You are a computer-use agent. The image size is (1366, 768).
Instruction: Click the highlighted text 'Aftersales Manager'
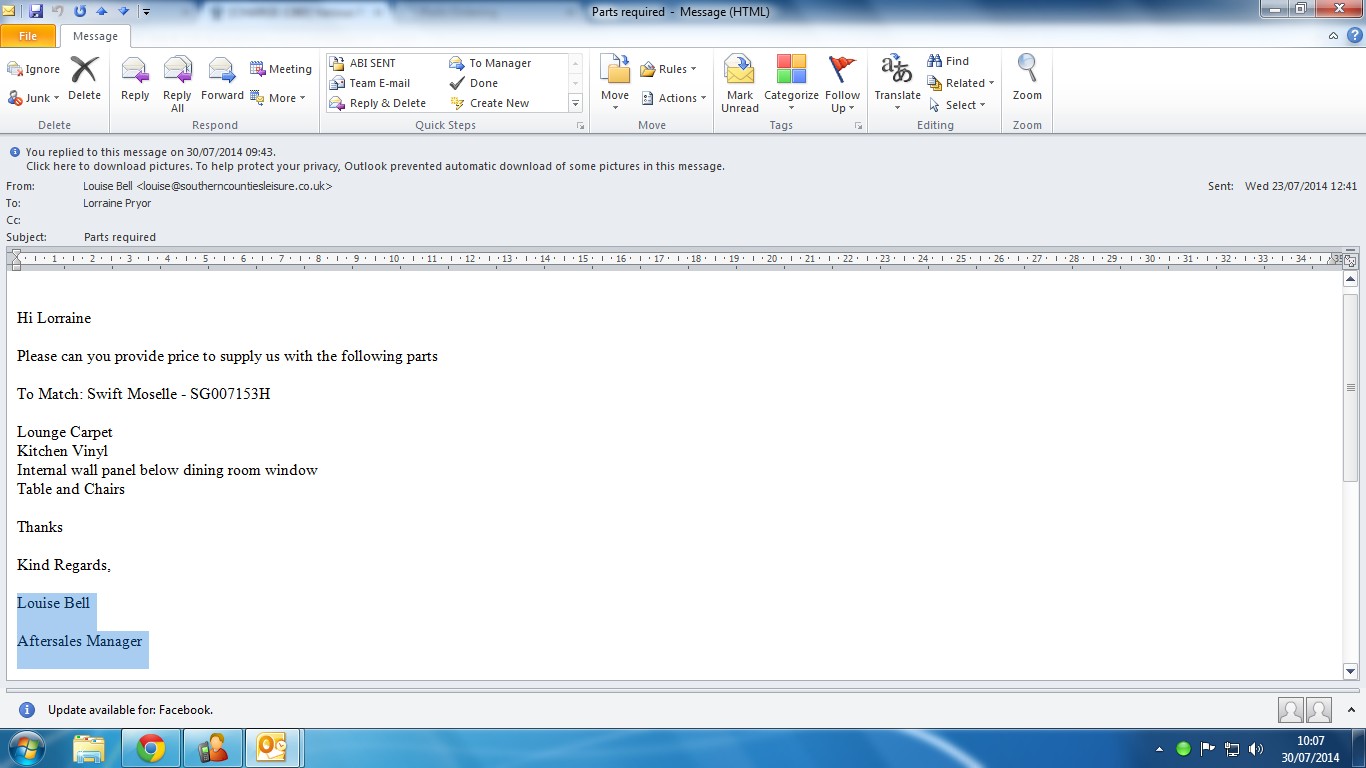[x=80, y=641]
